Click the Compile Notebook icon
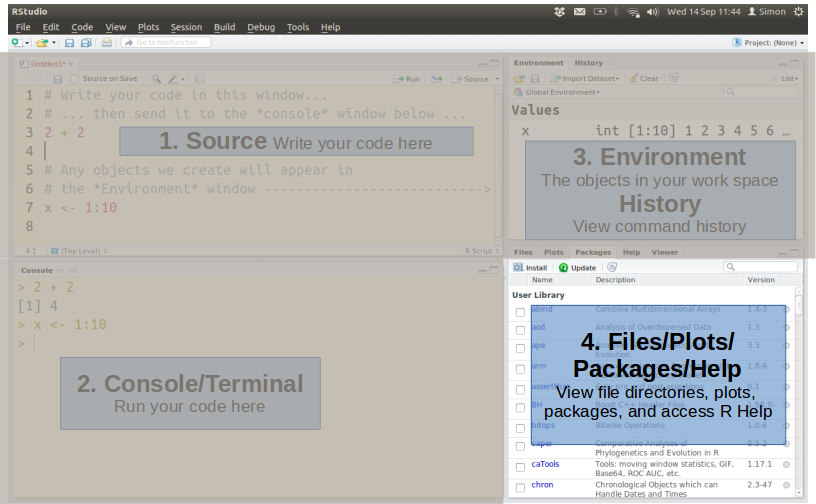 tap(199, 79)
